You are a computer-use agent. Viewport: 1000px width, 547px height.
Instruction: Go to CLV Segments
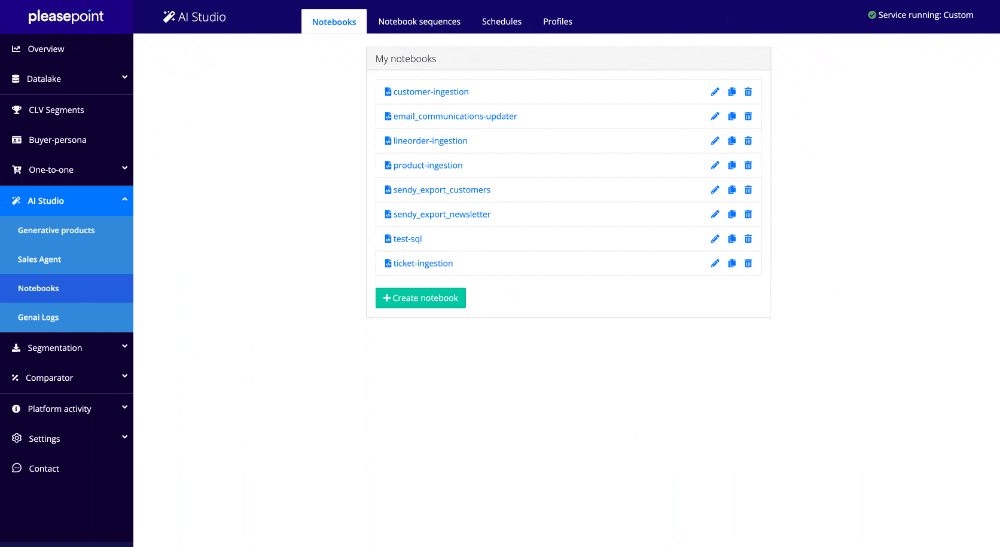pos(66,110)
